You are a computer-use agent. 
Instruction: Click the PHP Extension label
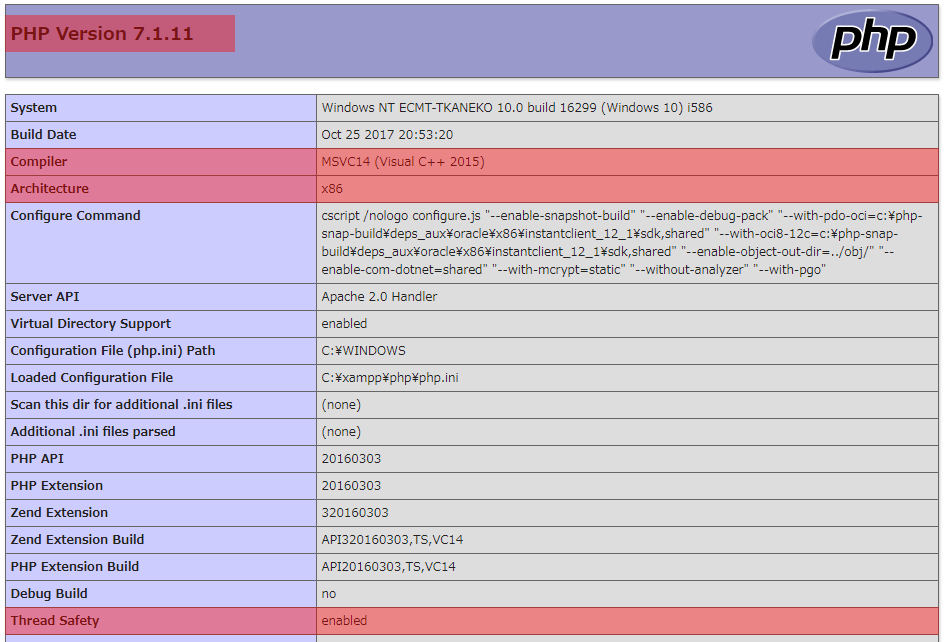pos(57,486)
